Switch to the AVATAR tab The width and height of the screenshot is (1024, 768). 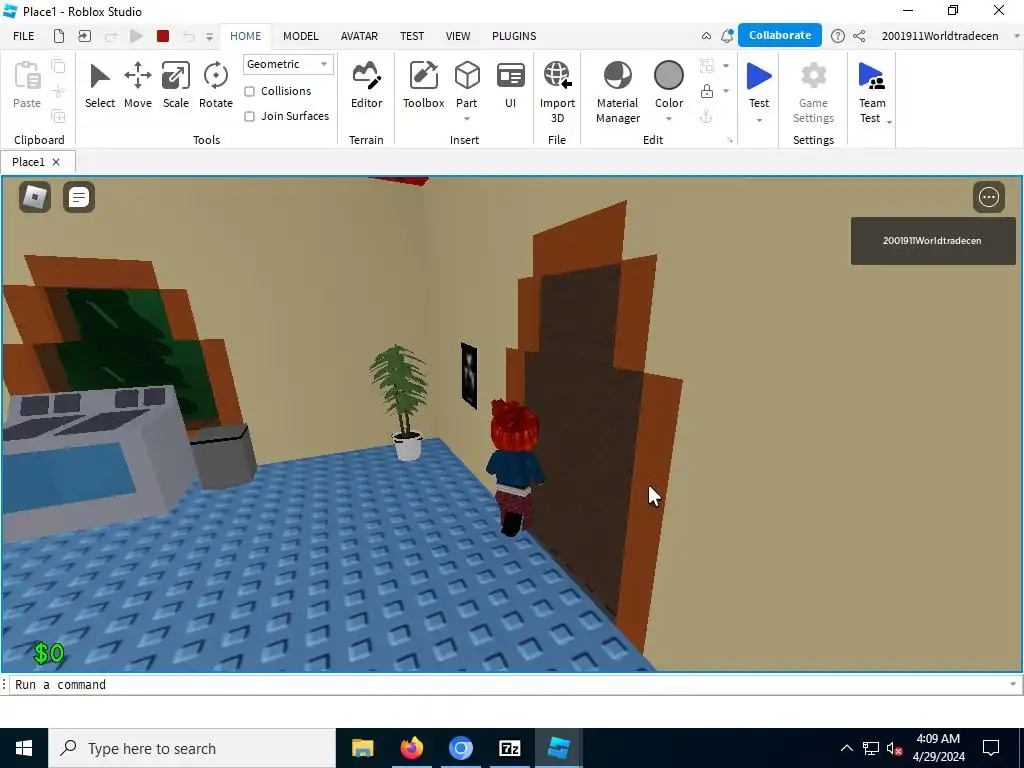click(x=359, y=36)
